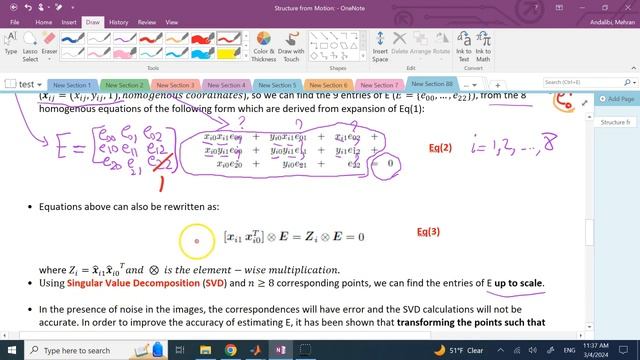
Task: Select the thin pink pen
Action: click(99, 53)
